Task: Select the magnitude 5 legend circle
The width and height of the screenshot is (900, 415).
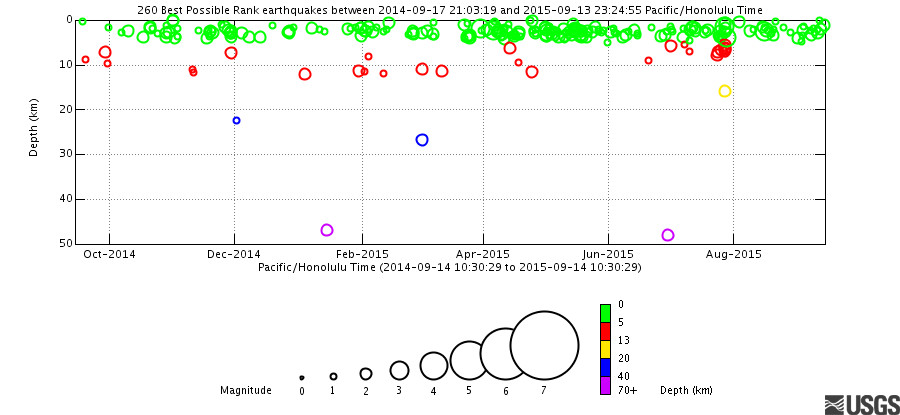Action: [469, 360]
